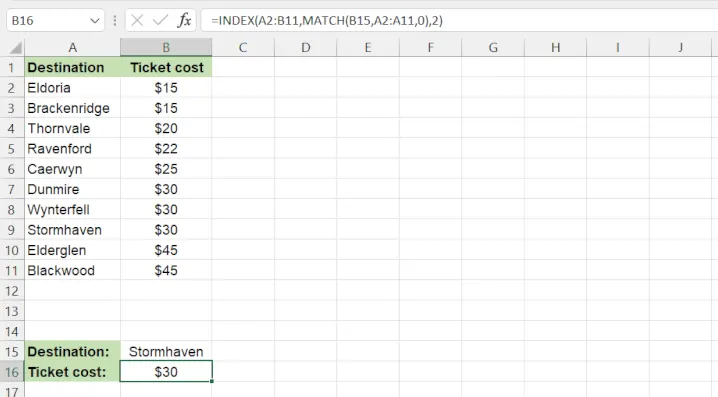
Task: Click the selected result cell B16 showing $30
Action: (x=166, y=371)
